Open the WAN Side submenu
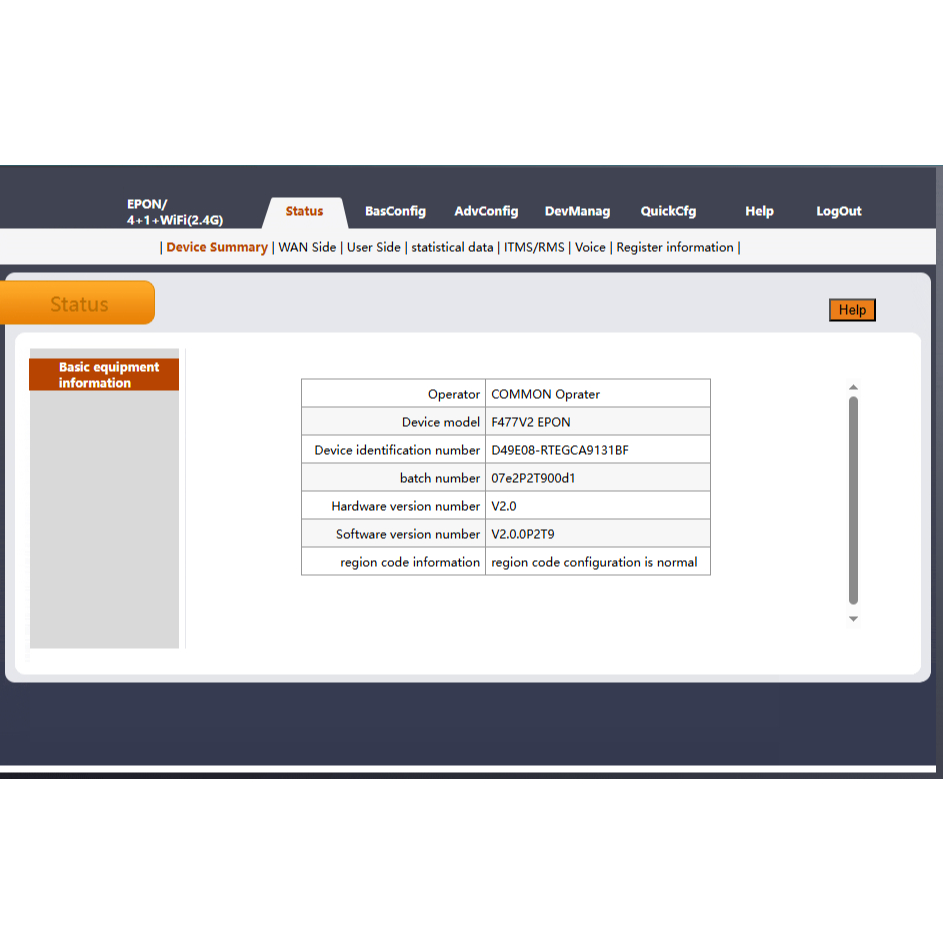This screenshot has height=943, width=943. click(307, 247)
